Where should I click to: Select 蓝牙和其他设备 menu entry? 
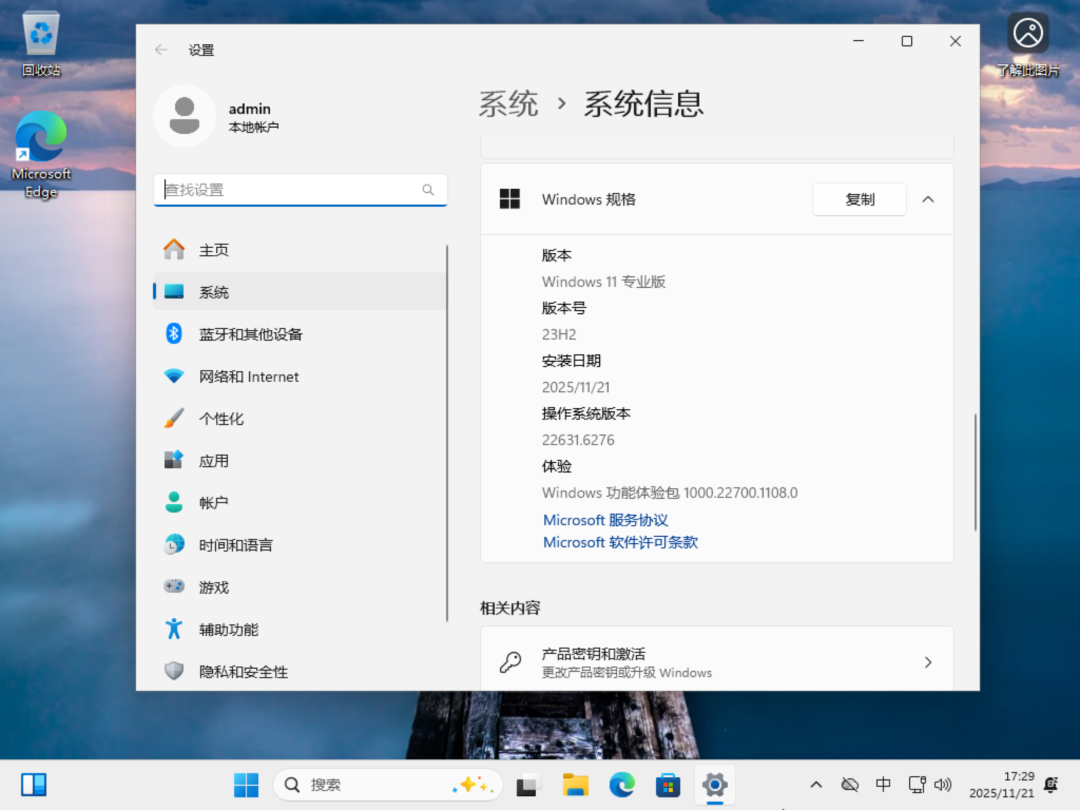pyautogui.click(x=300, y=334)
